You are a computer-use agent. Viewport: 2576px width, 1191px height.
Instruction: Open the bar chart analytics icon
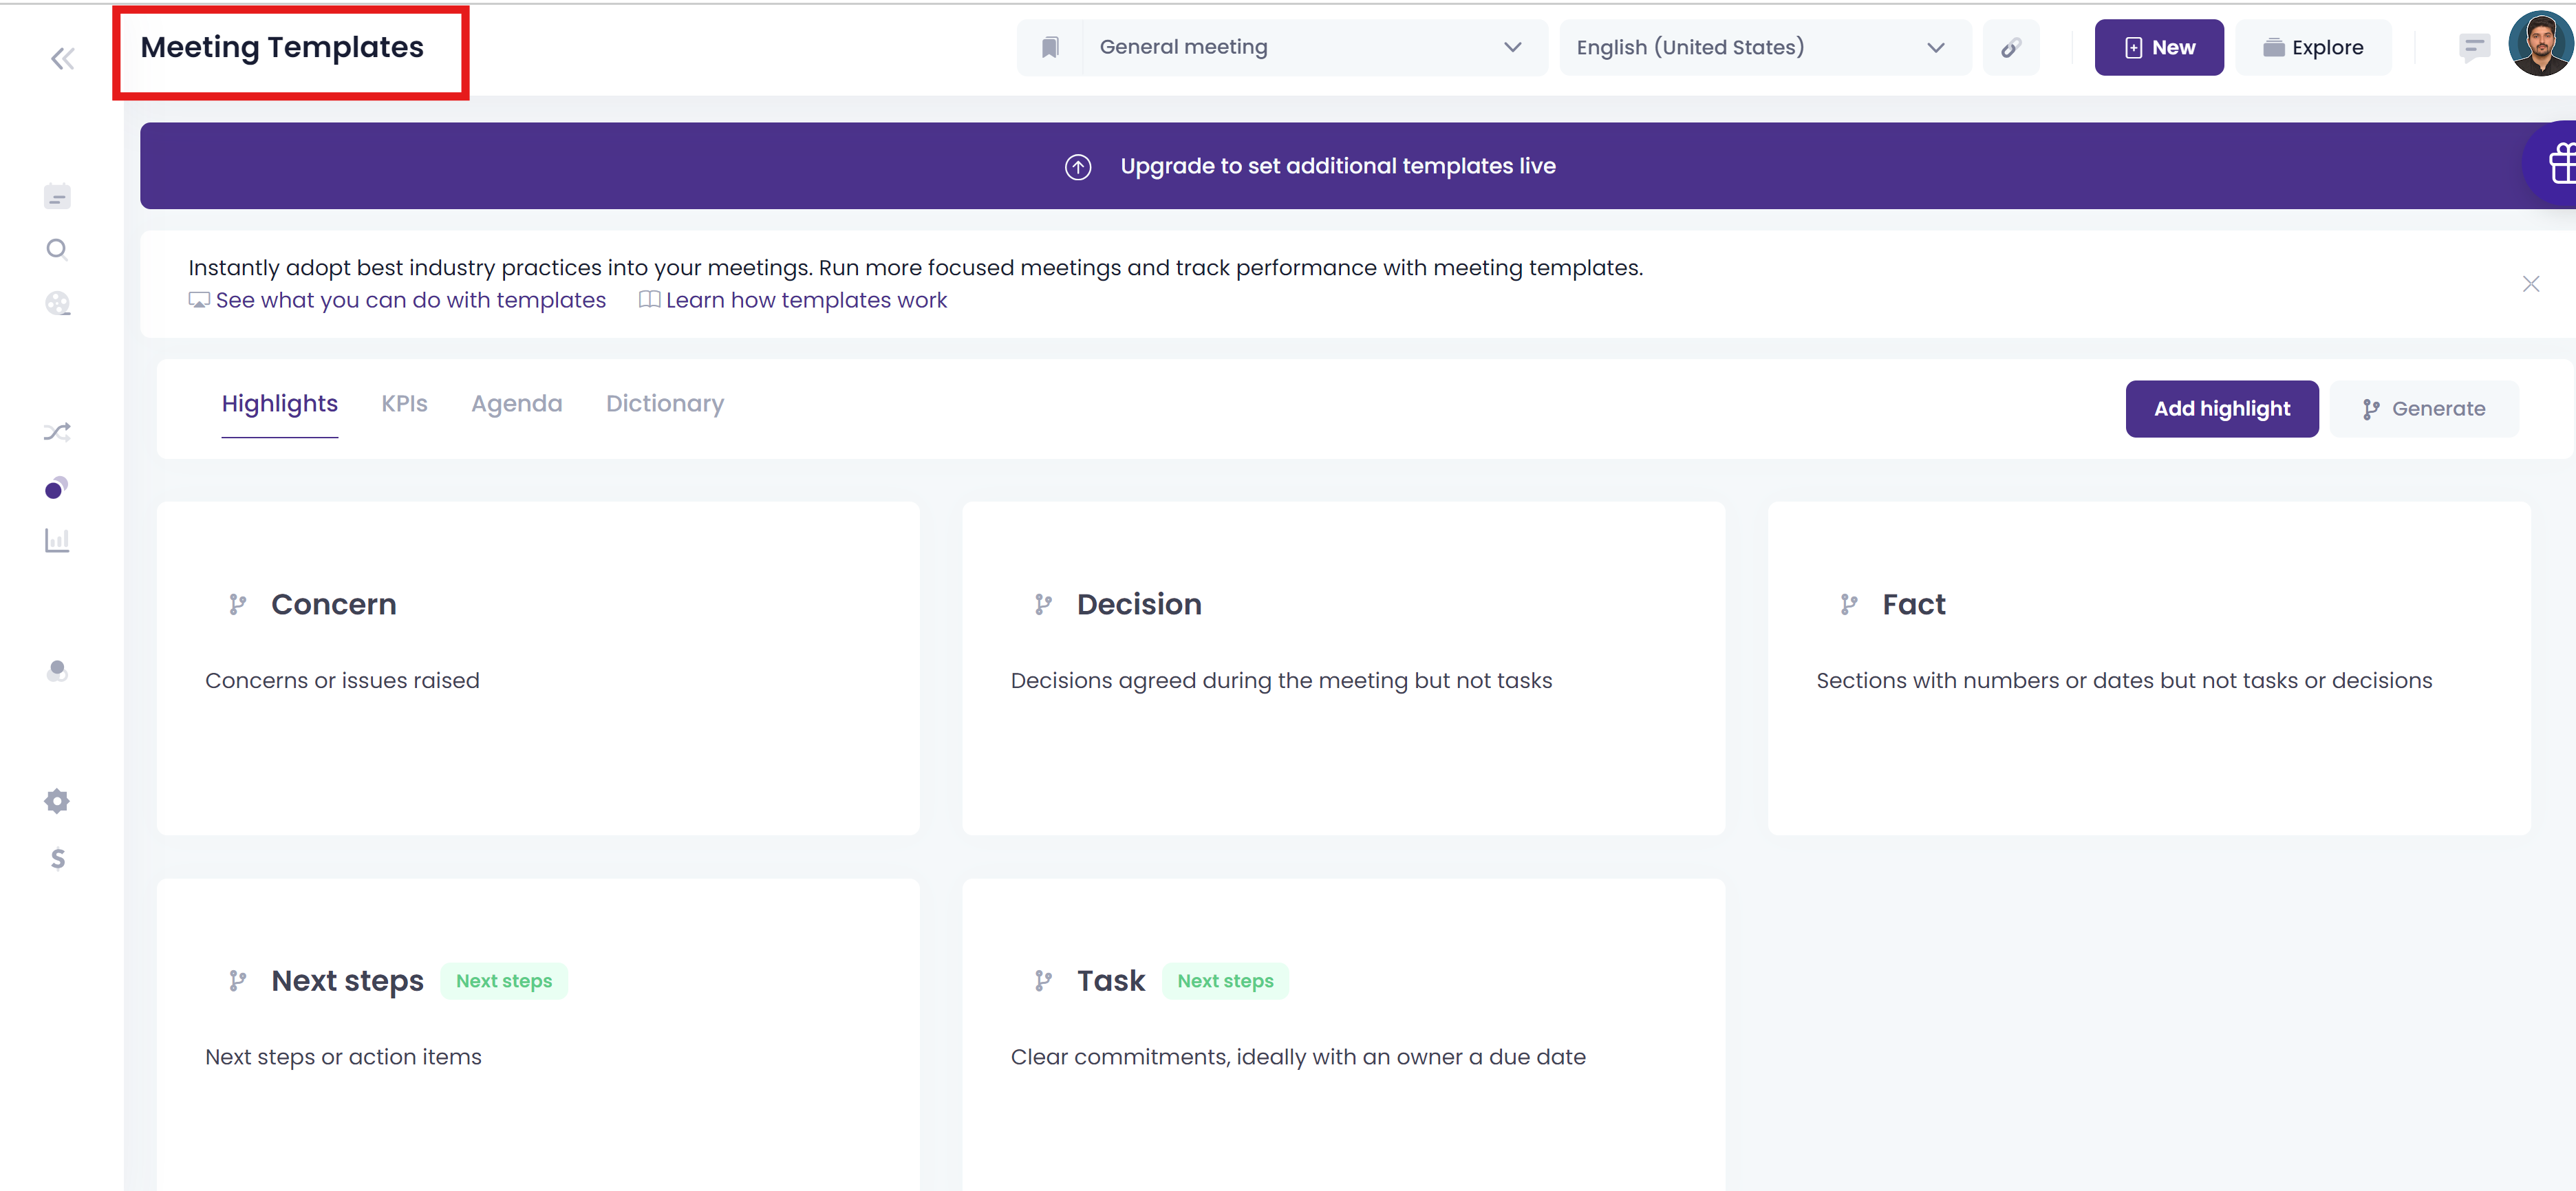click(x=57, y=541)
